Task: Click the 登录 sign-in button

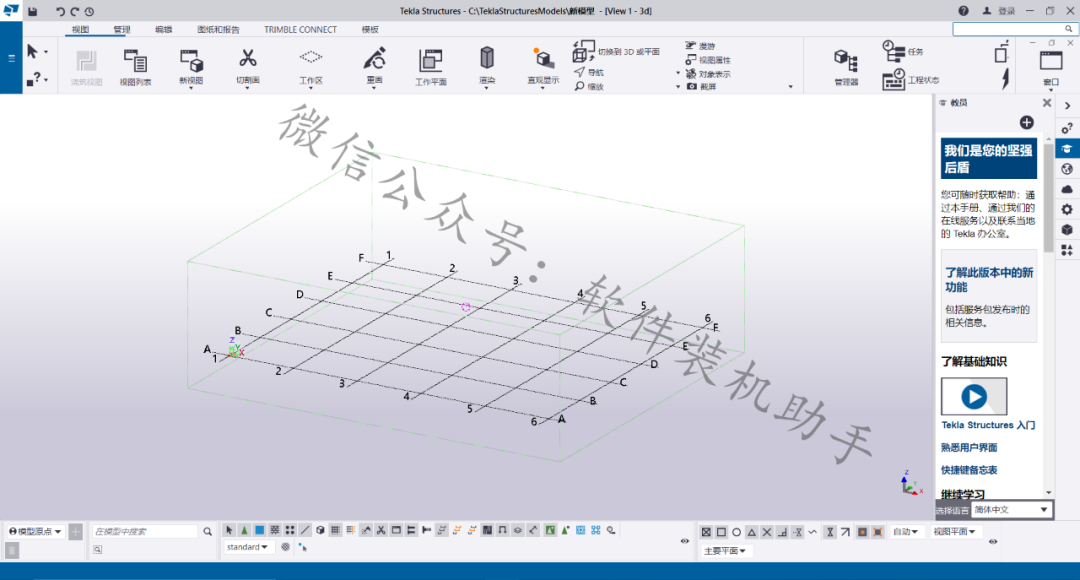Action: pyautogui.click(x=999, y=11)
